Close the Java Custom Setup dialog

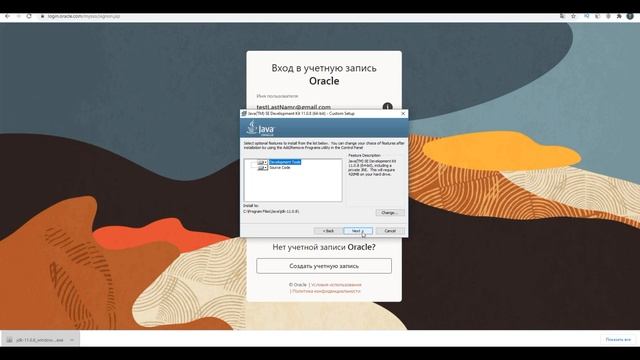pyautogui.click(x=403, y=113)
